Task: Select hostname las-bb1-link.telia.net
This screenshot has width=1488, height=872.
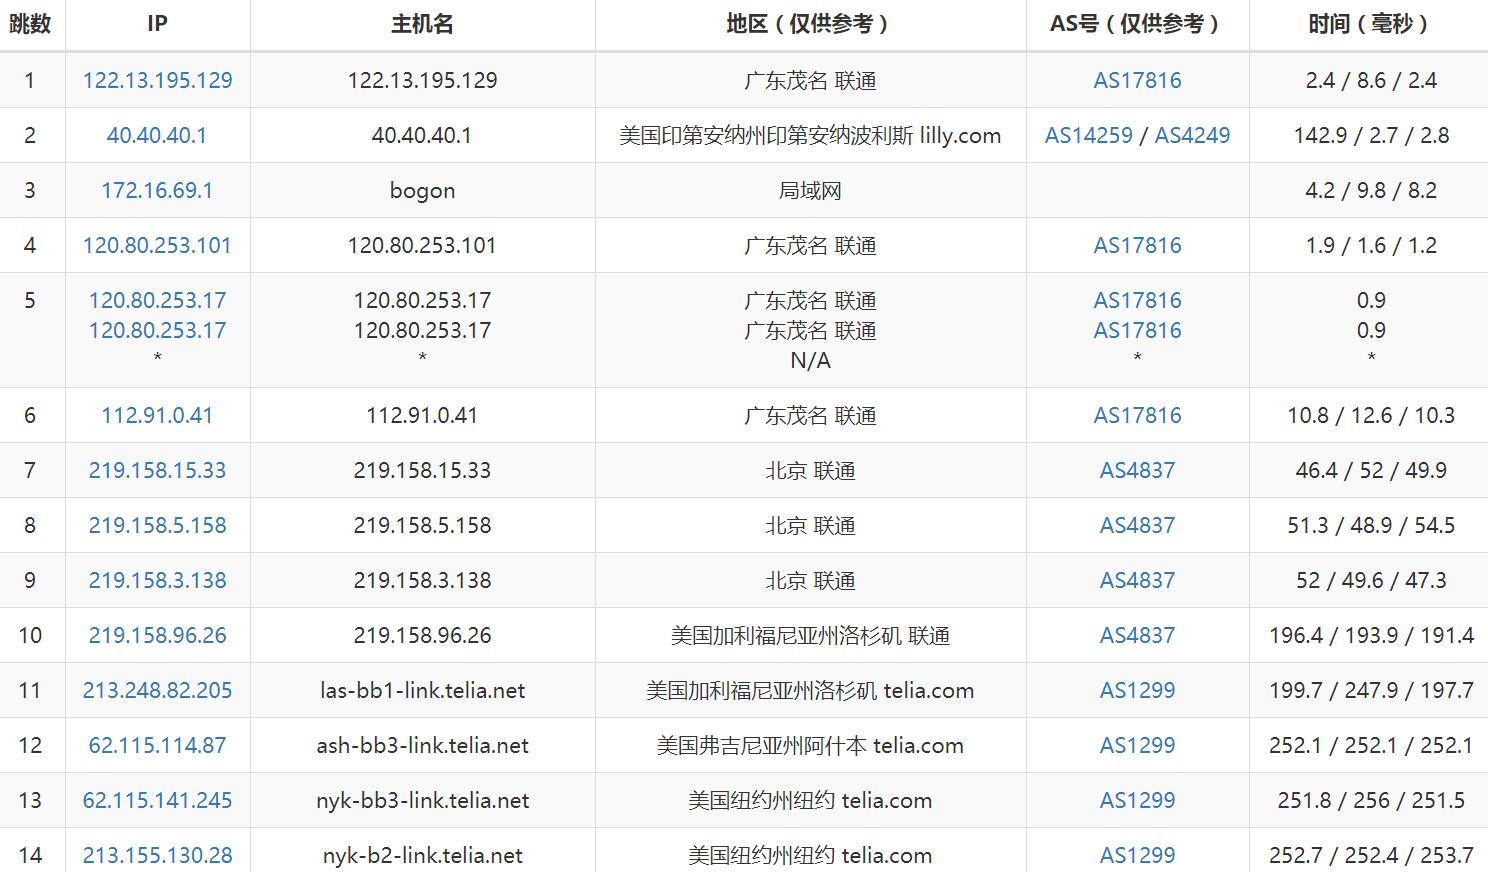Action: tap(422, 690)
